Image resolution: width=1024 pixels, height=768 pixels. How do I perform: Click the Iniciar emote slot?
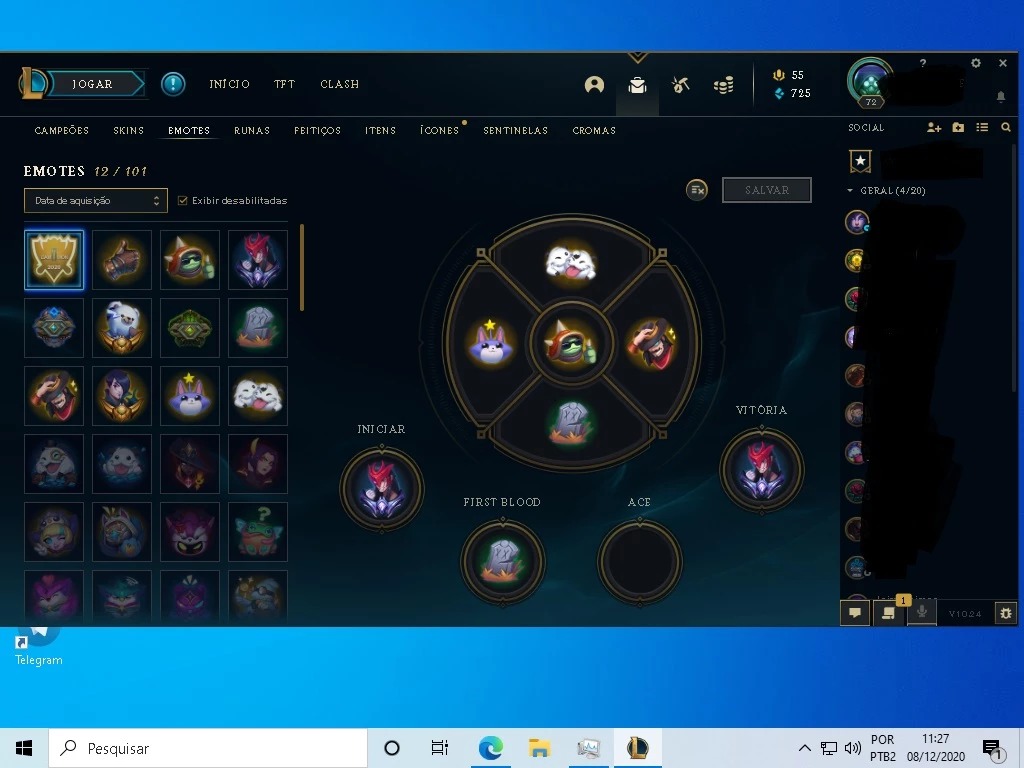click(x=382, y=489)
